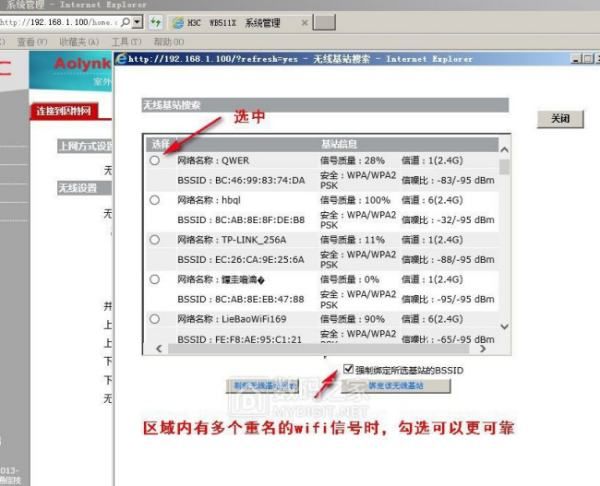The width and height of the screenshot is (600, 486).
Task: Choose the TP-LINK_256A network radio button
Action: [x=154, y=240]
